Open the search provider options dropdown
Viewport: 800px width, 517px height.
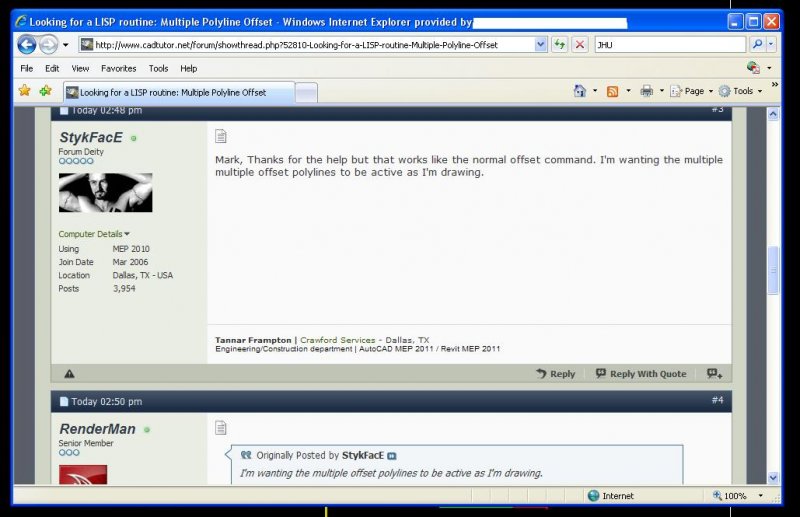[x=771, y=45]
